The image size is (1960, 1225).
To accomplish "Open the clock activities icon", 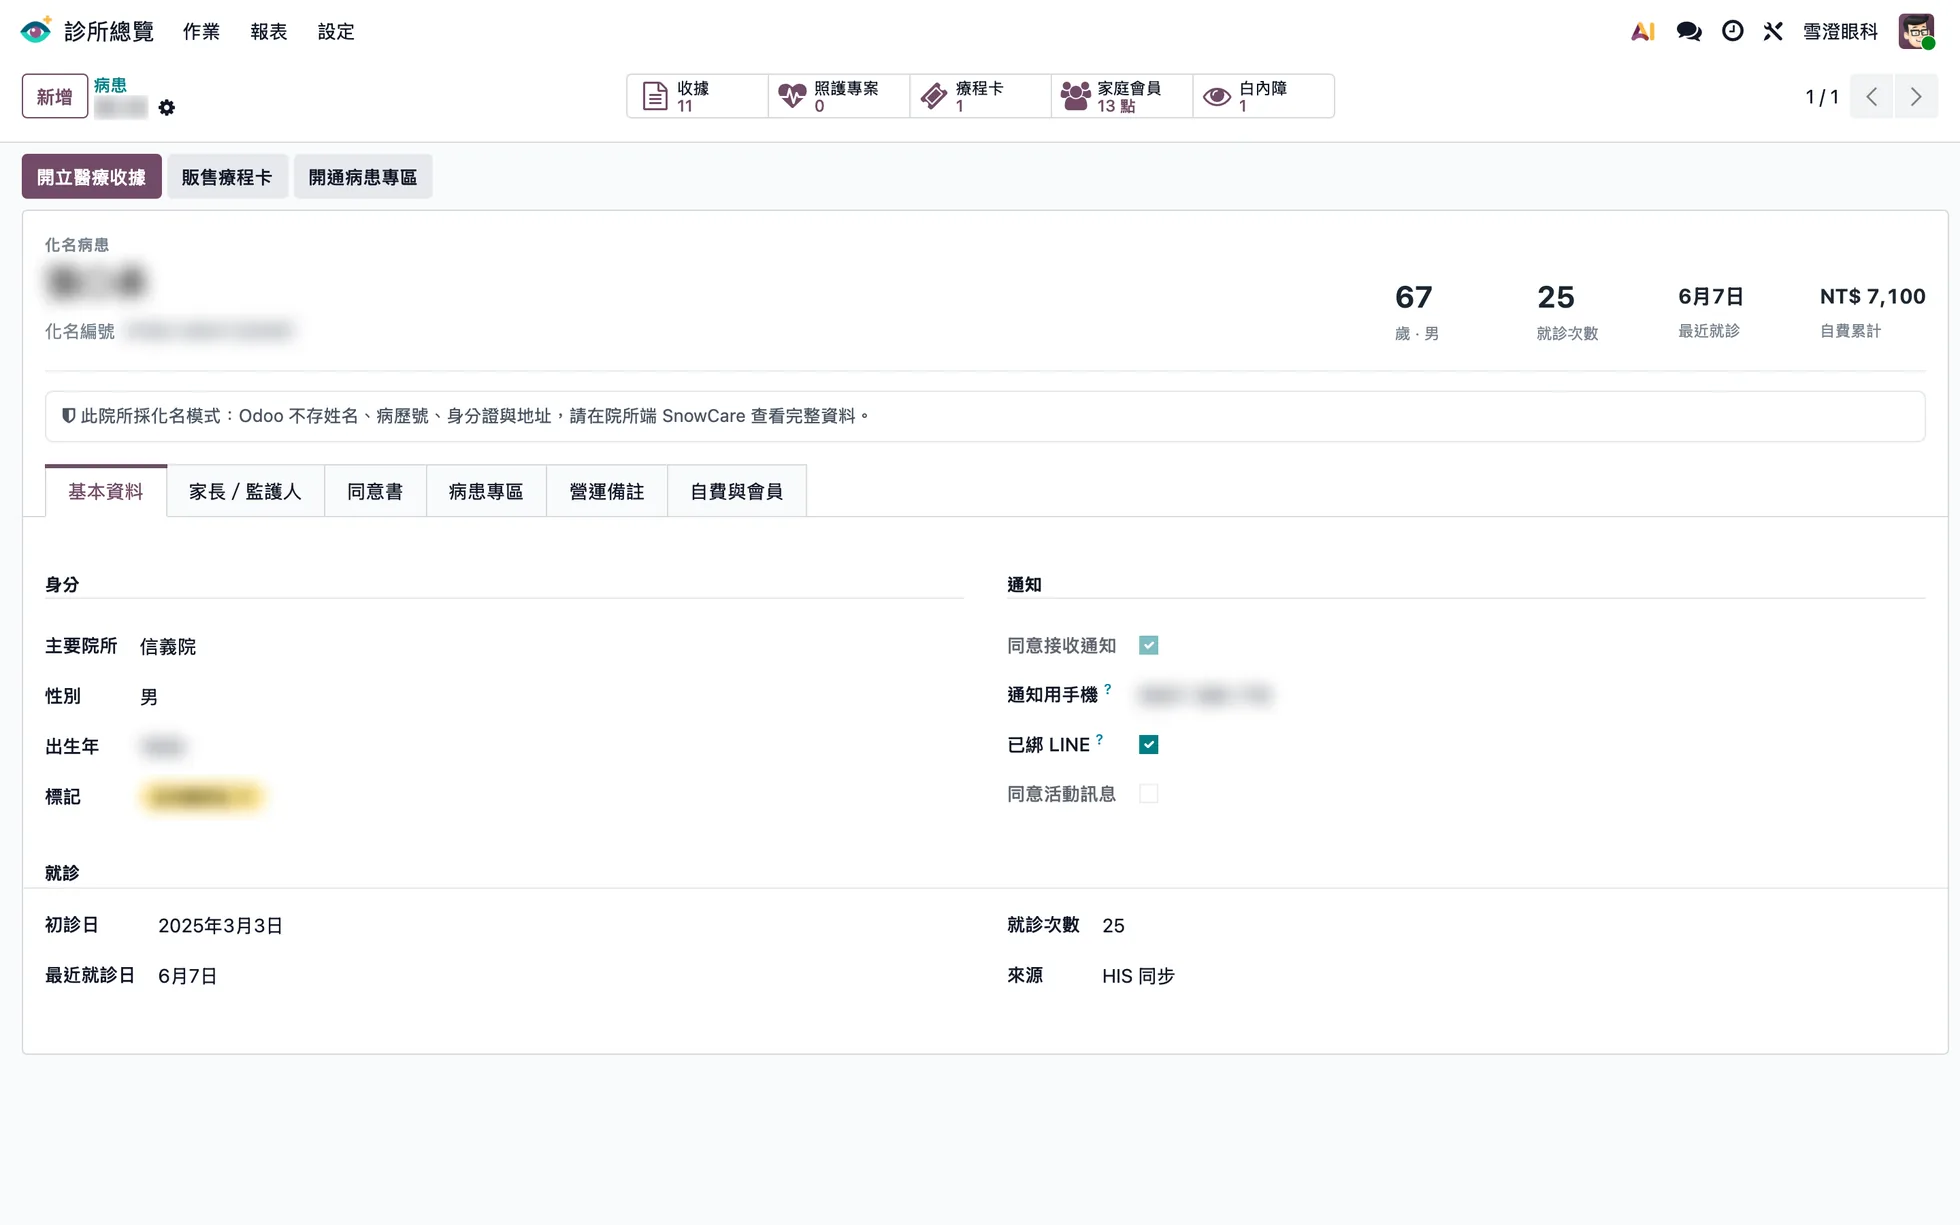I will click(1732, 31).
